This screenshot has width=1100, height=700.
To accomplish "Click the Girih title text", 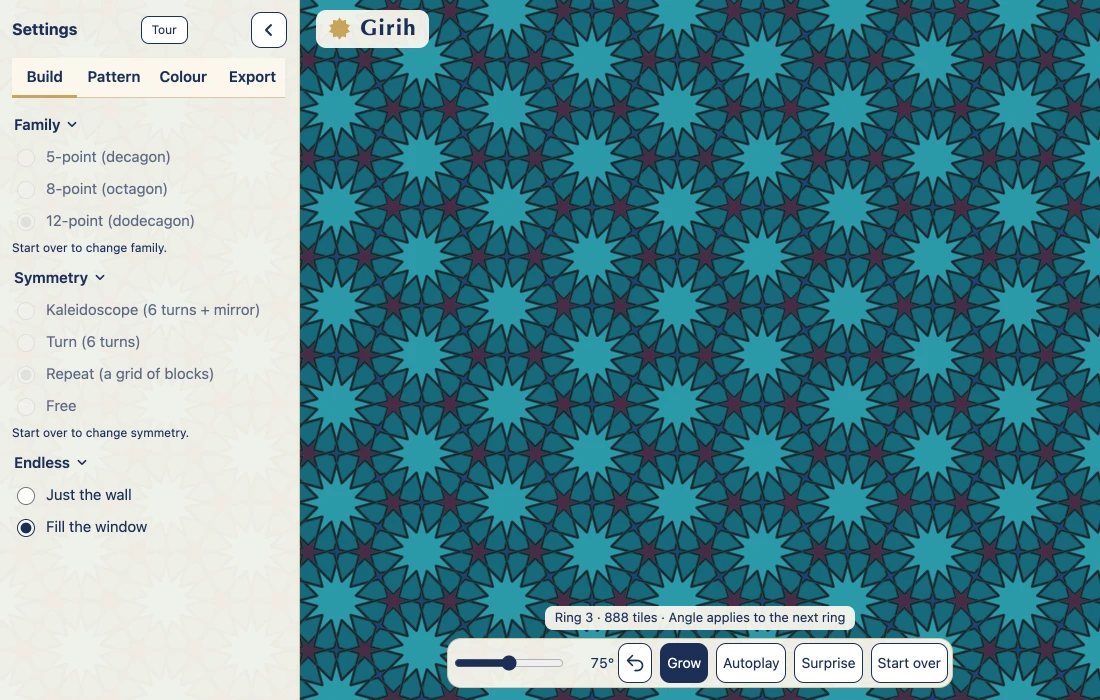I will (388, 28).
